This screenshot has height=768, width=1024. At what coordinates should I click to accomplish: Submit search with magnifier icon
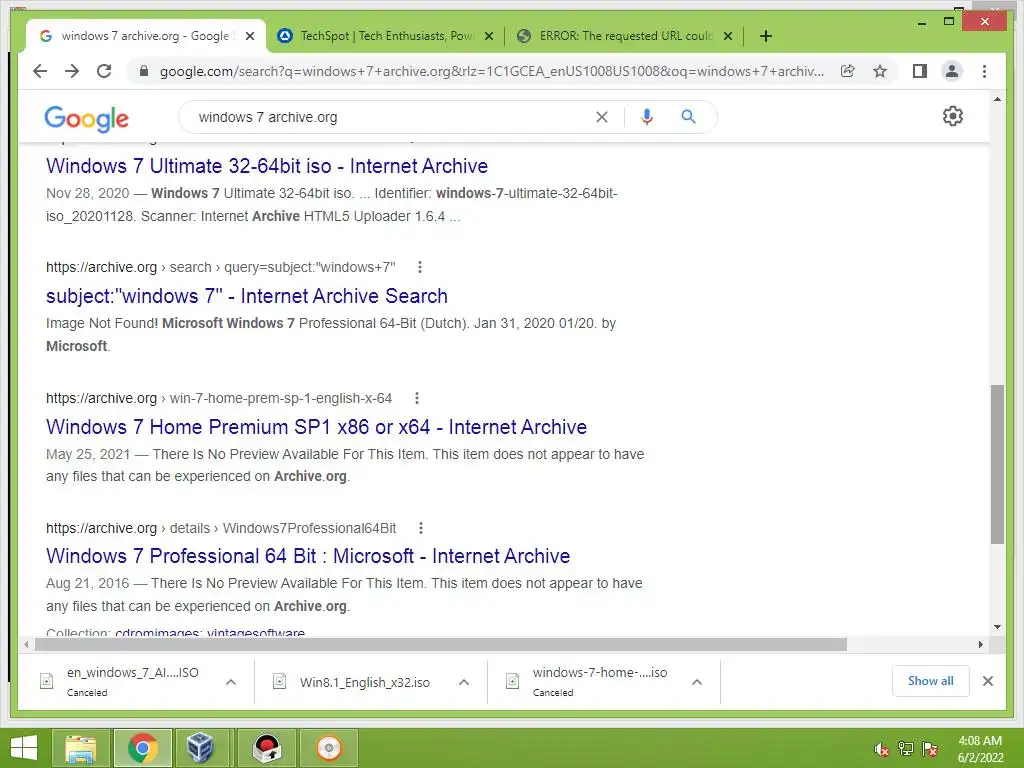pyautogui.click(x=688, y=117)
